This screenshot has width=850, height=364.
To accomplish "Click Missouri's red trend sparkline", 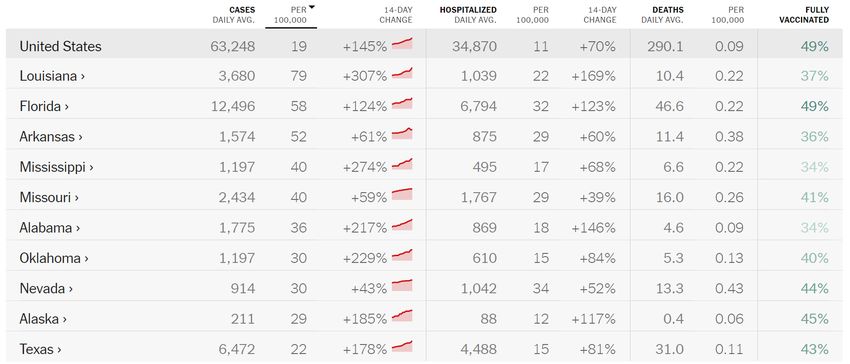I will [402, 194].
